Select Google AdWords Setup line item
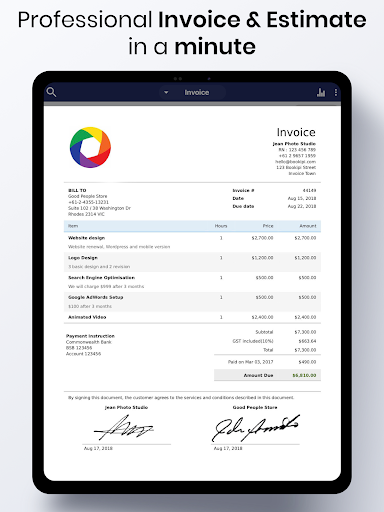 pos(192,302)
